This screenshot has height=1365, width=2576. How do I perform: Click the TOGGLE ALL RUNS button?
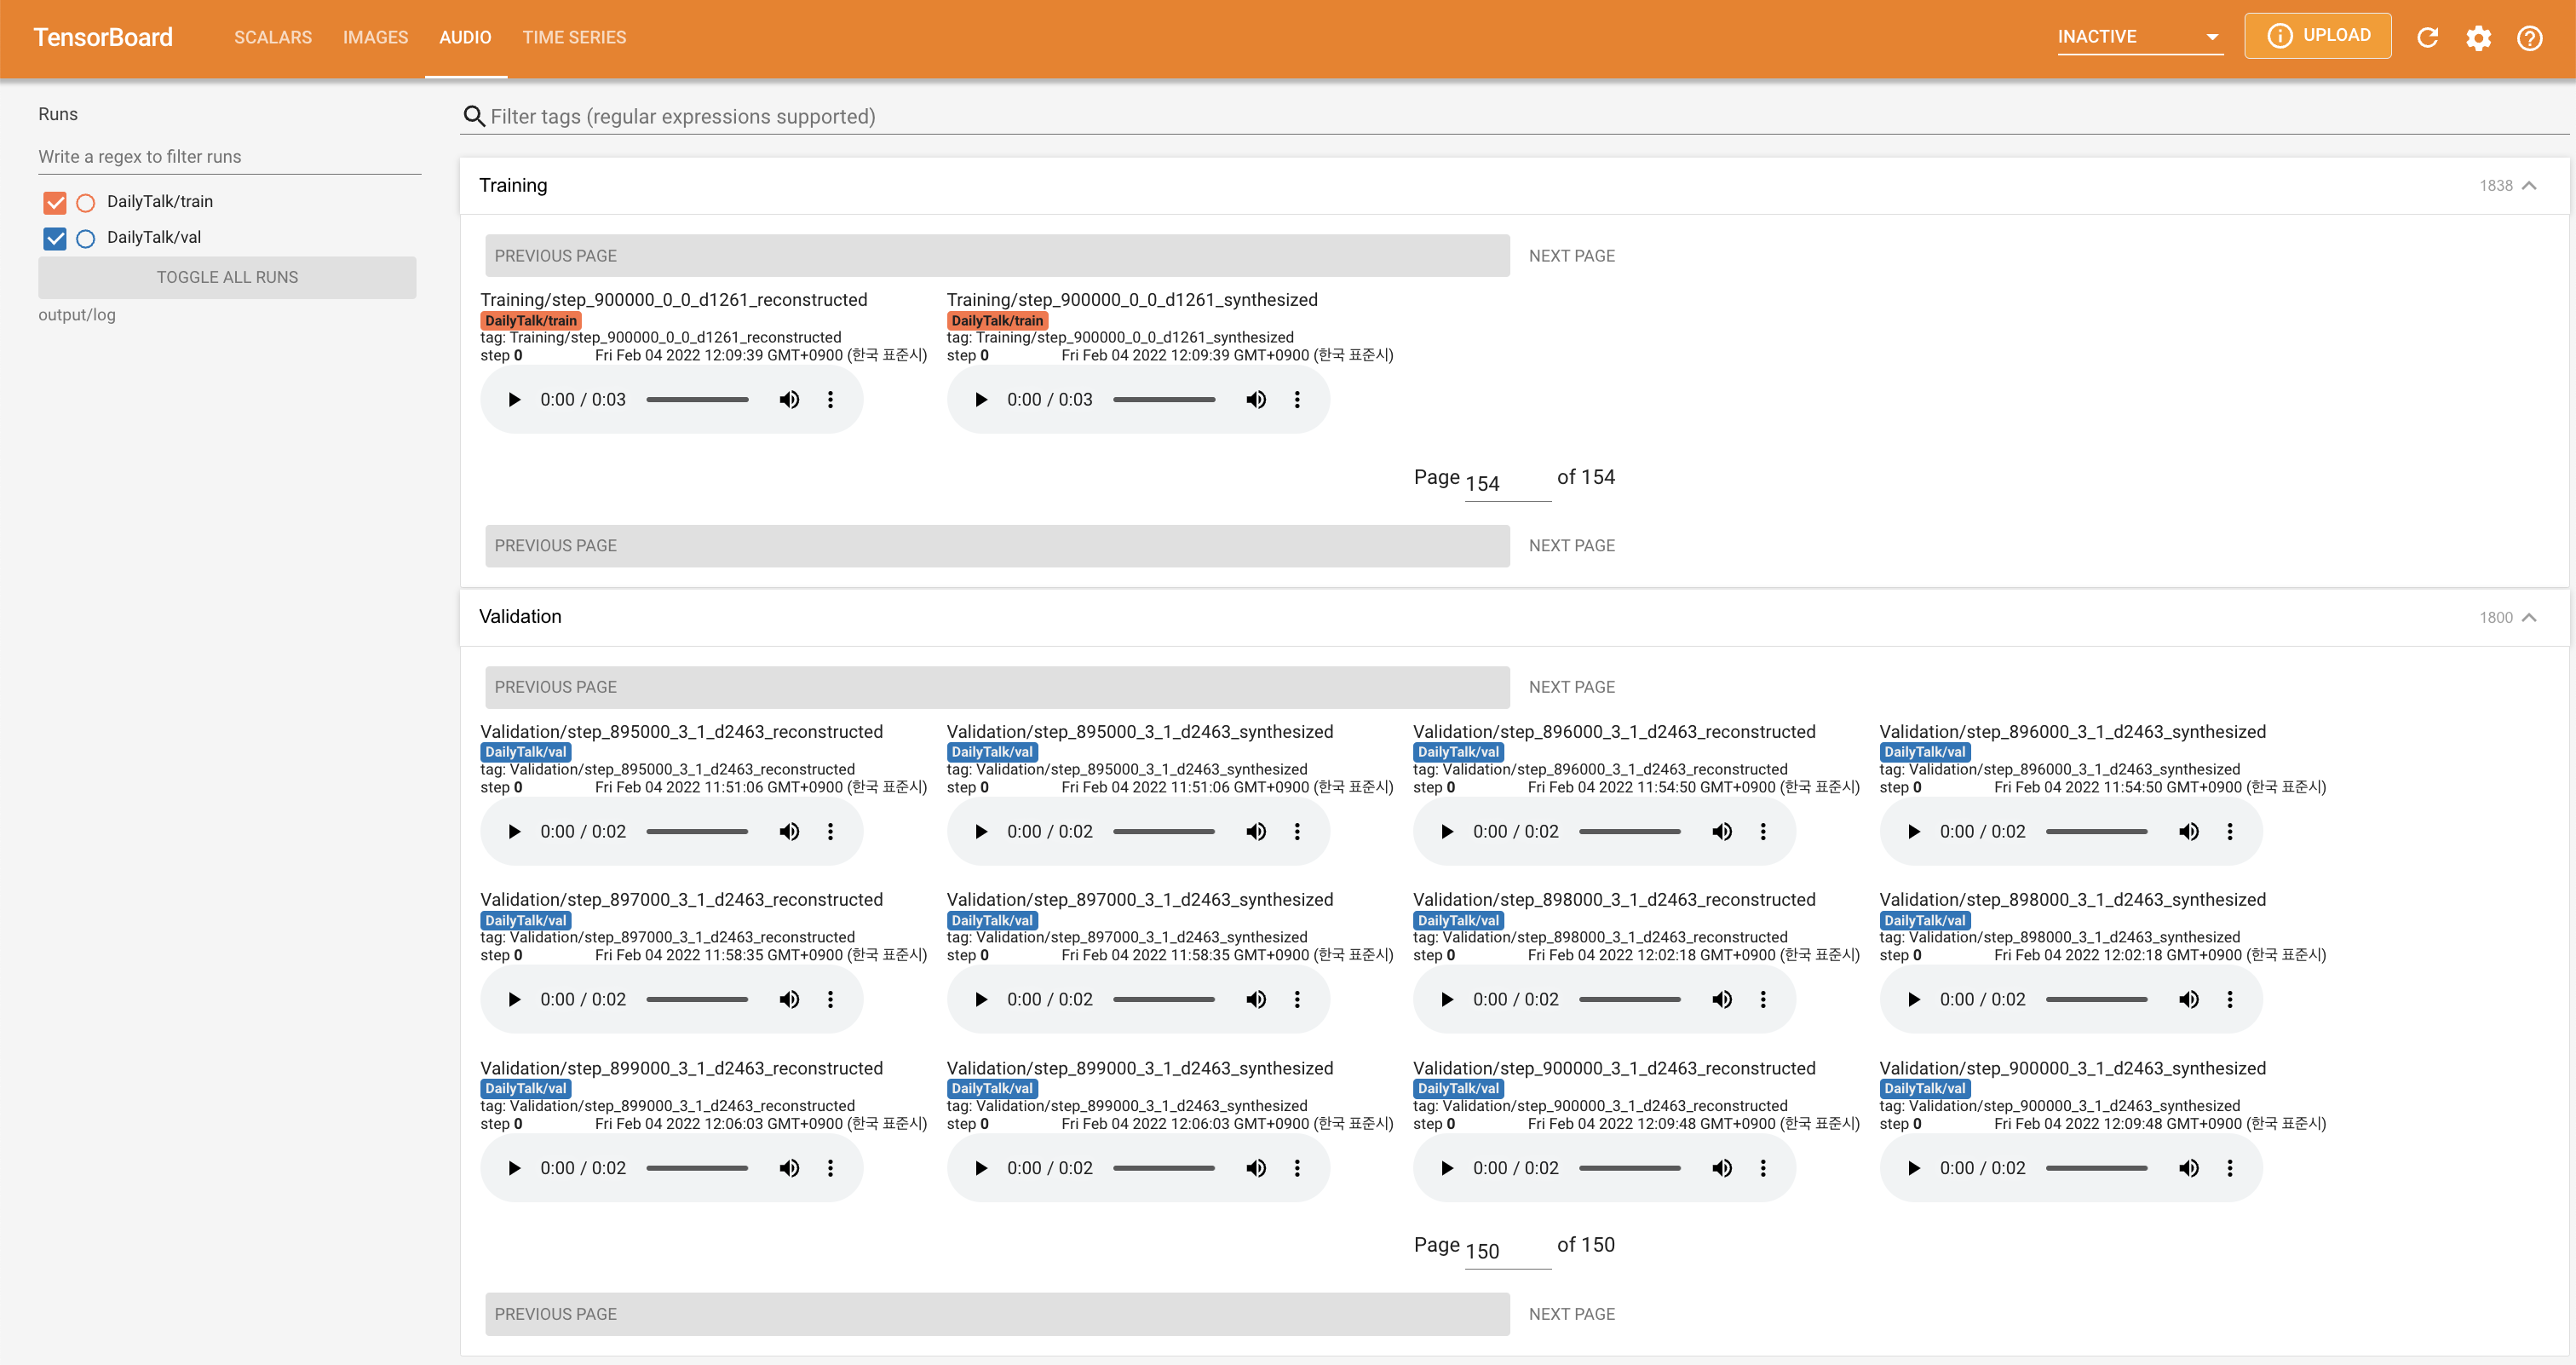pyautogui.click(x=227, y=277)
